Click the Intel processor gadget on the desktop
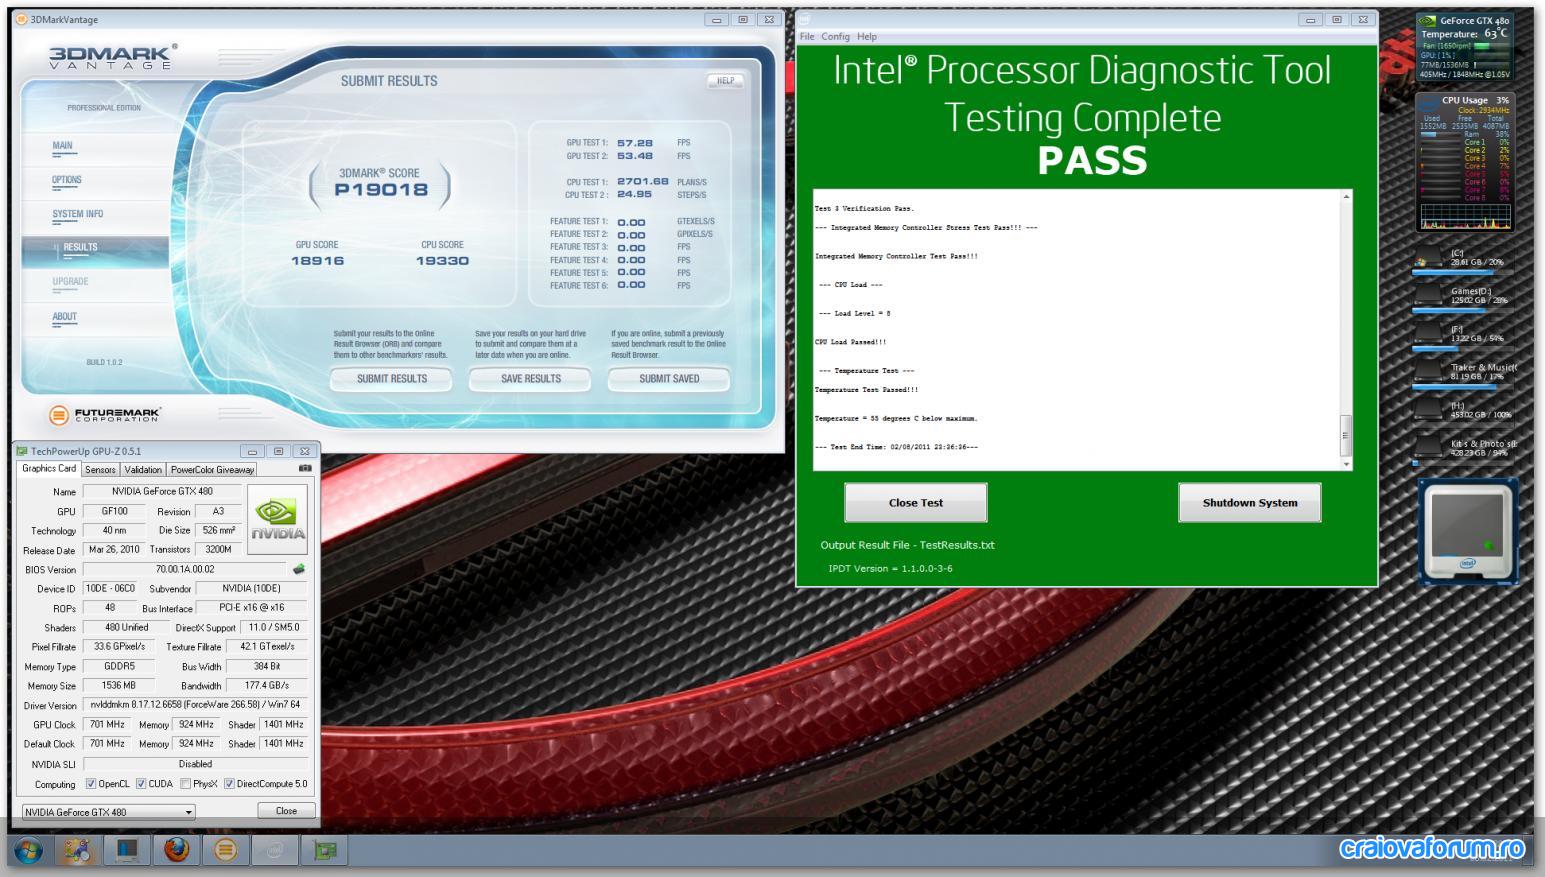This screenshot has height=877, width=1545. click(x=1468, y=531)
